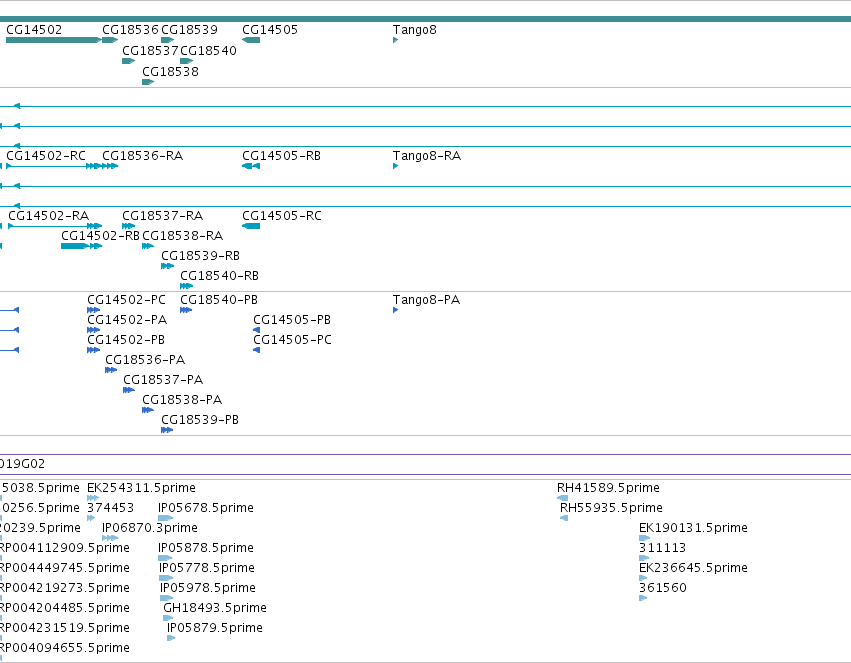The width and height of the screenshot is (851, 663).
Task: Click the CG14502-RB exon block glyph
Action: click(74, 246)
